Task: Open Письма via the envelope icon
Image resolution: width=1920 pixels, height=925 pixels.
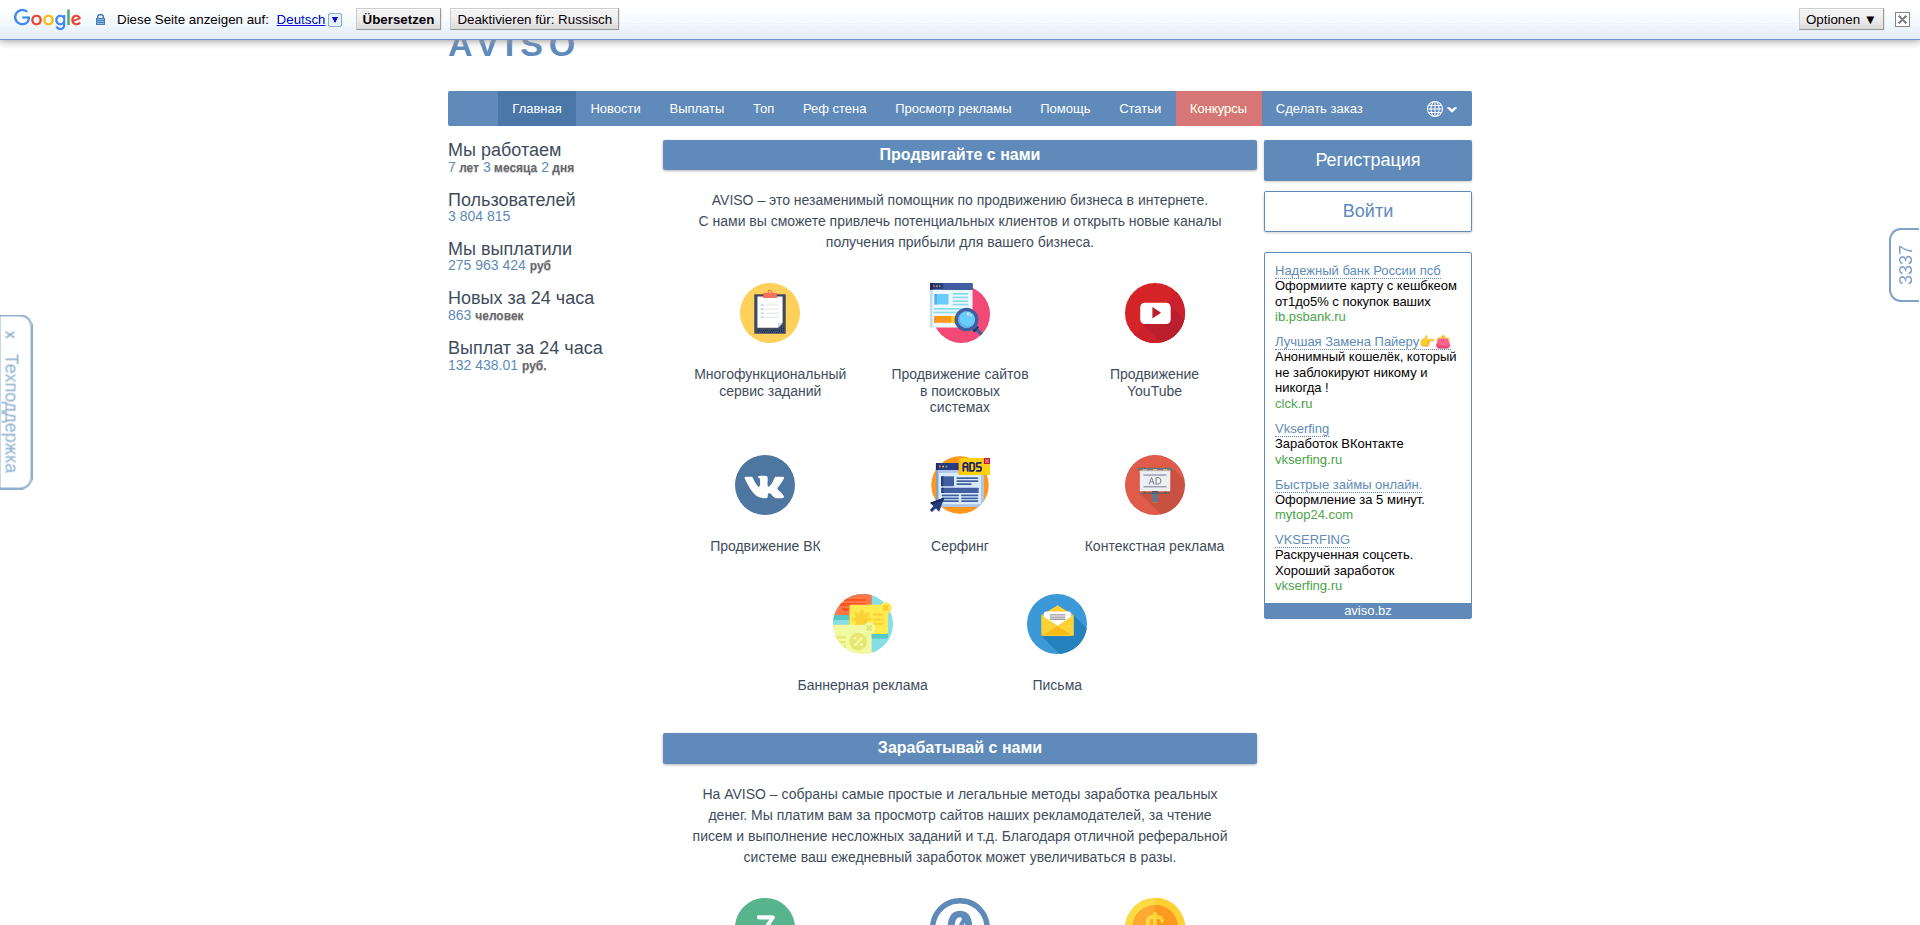Action: (x=1057, y=623)
